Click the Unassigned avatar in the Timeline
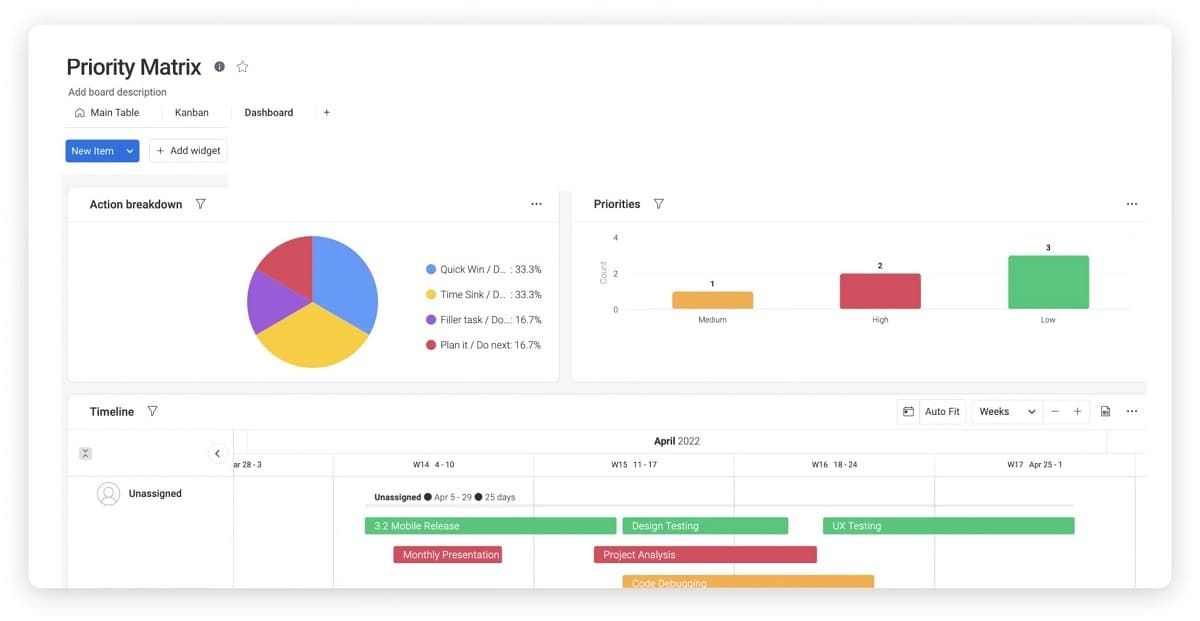The image size is (1200, 621). click(108, 493)
